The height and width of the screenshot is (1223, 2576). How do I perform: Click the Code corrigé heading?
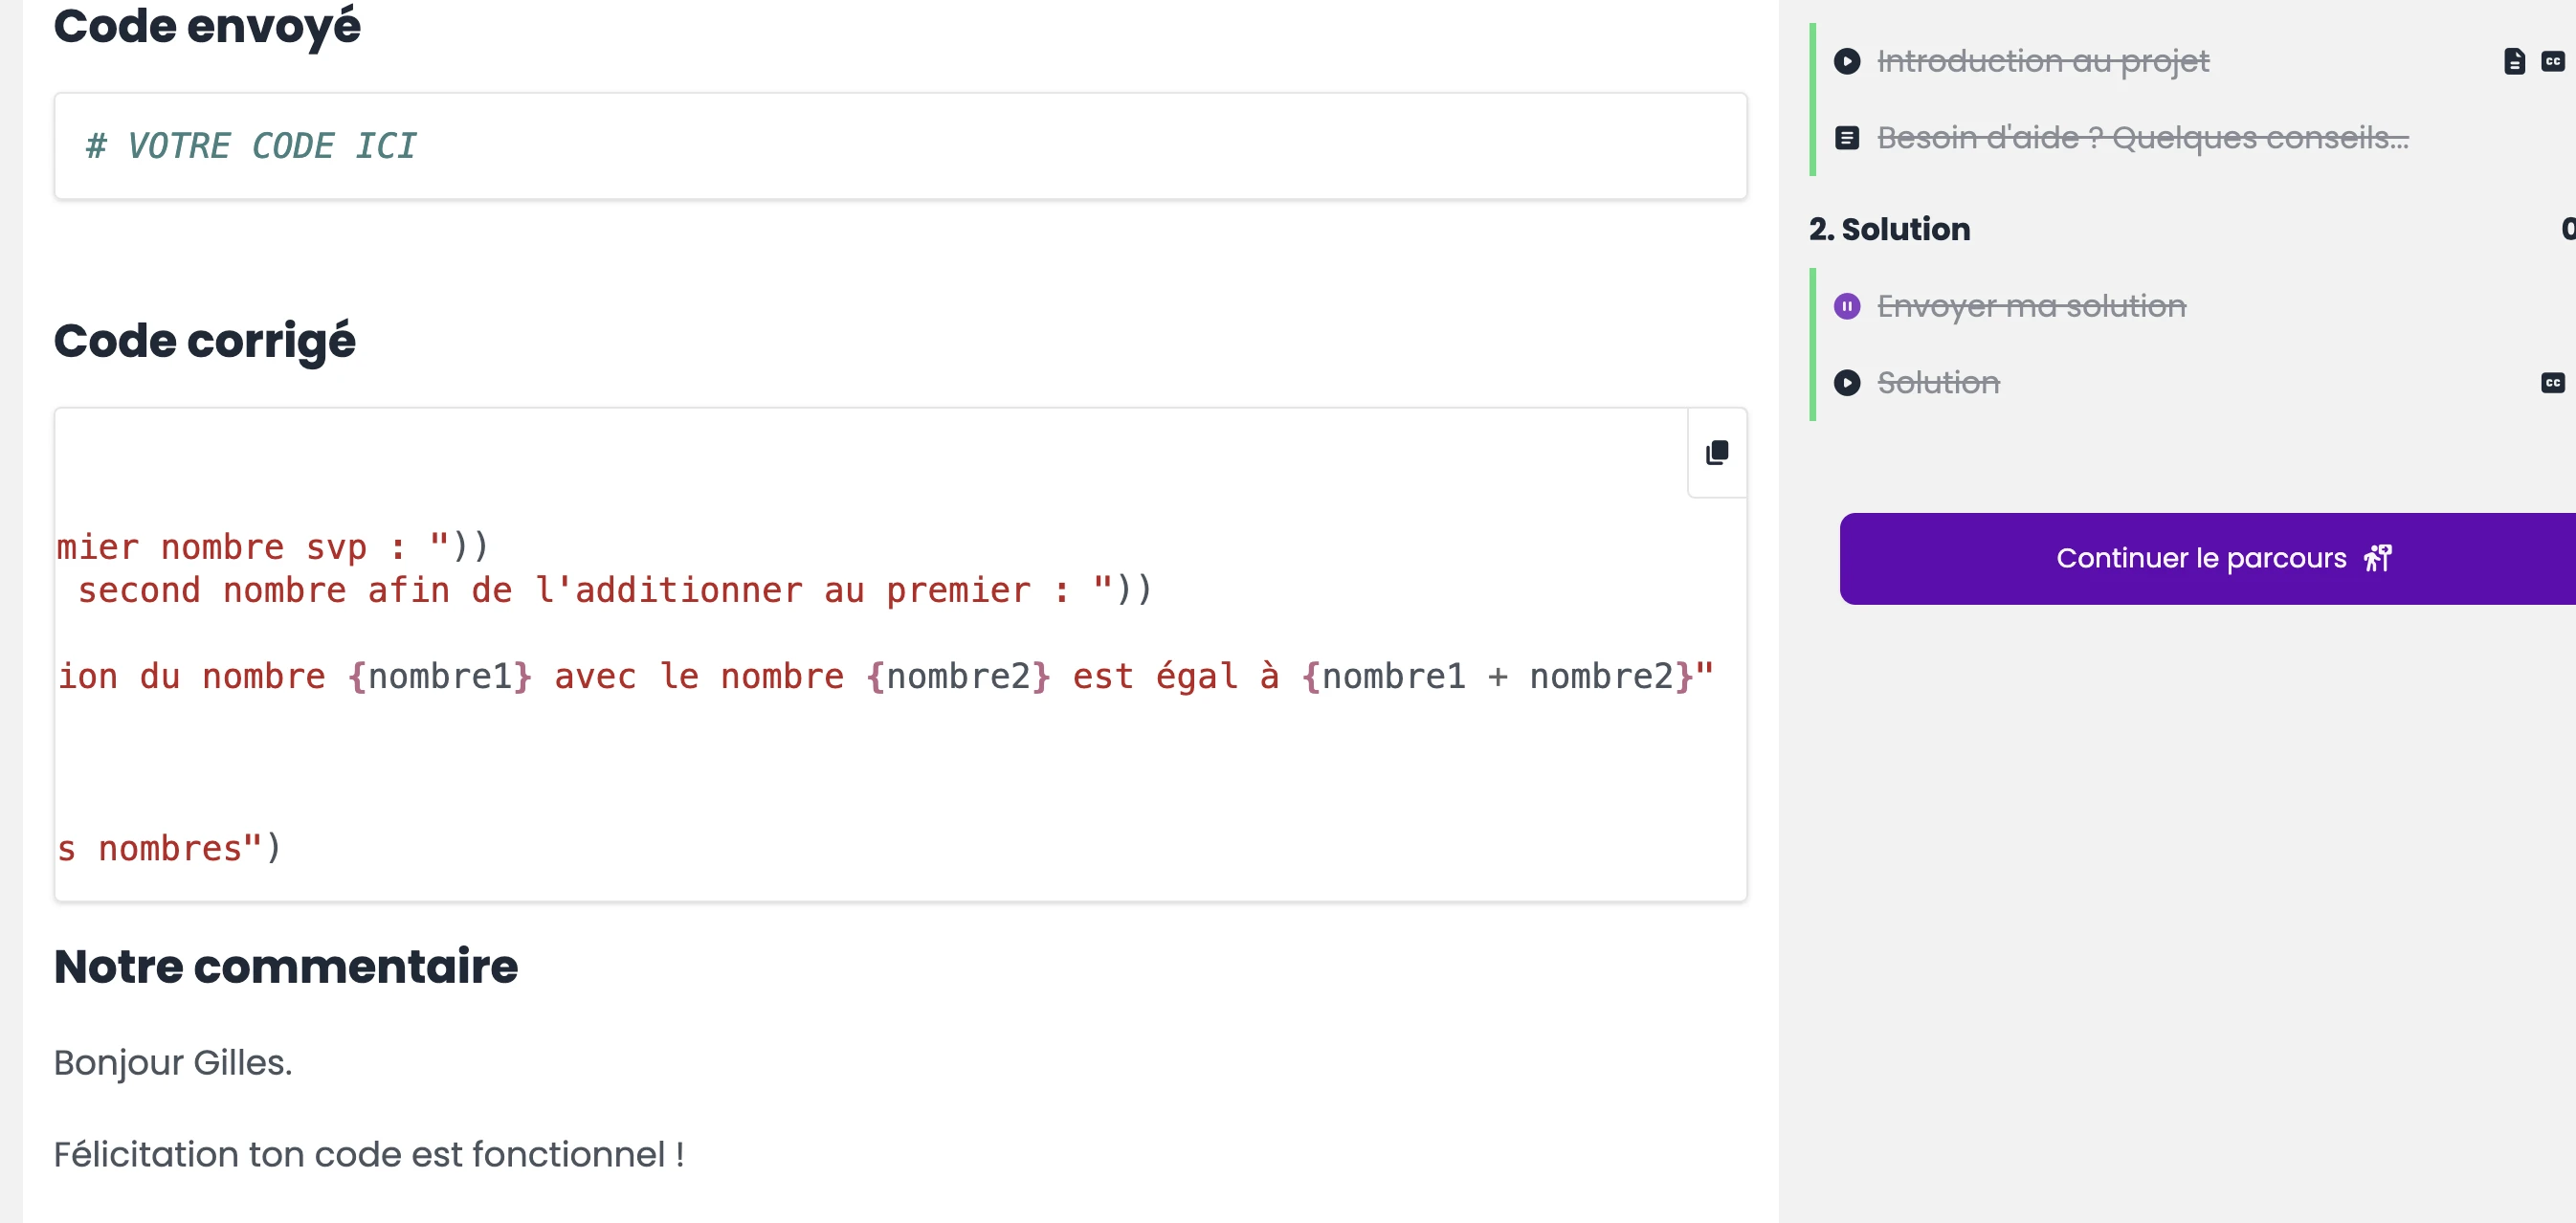click(x=204, y=341)
